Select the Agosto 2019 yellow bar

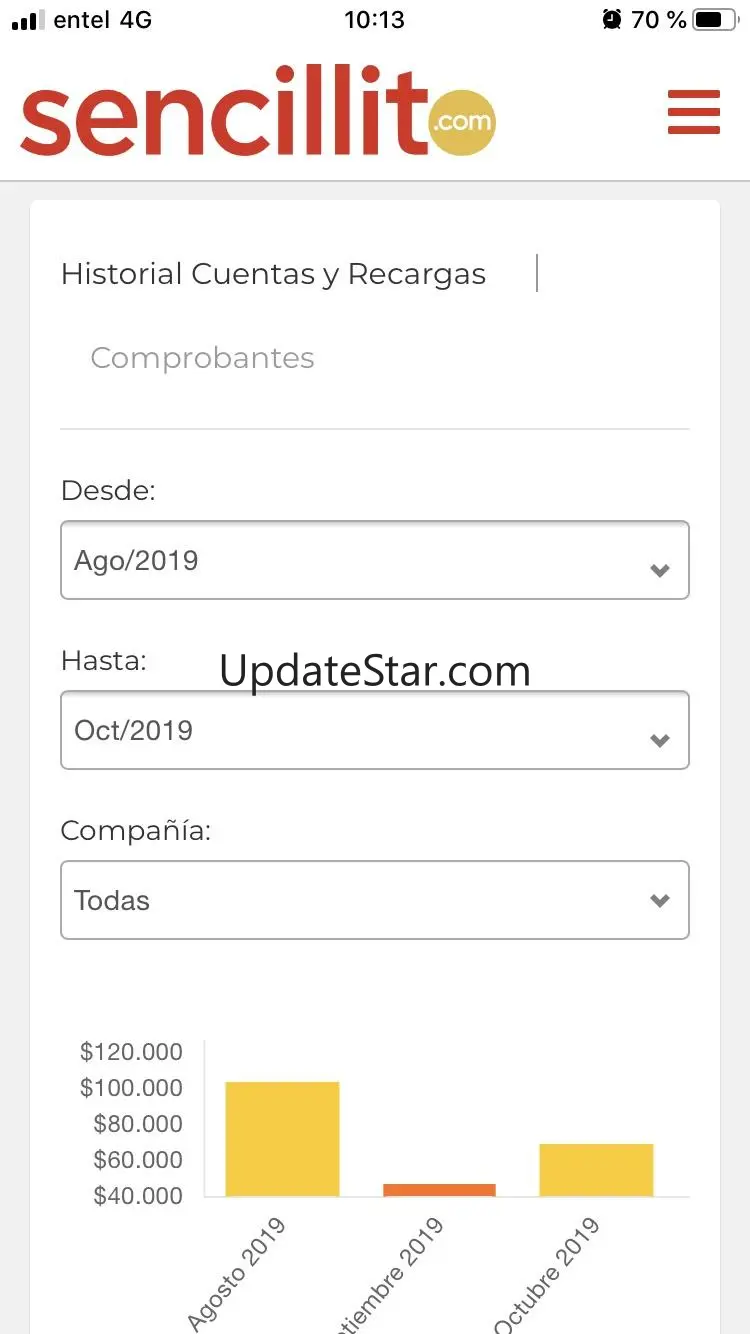(x=282, y=1139)
